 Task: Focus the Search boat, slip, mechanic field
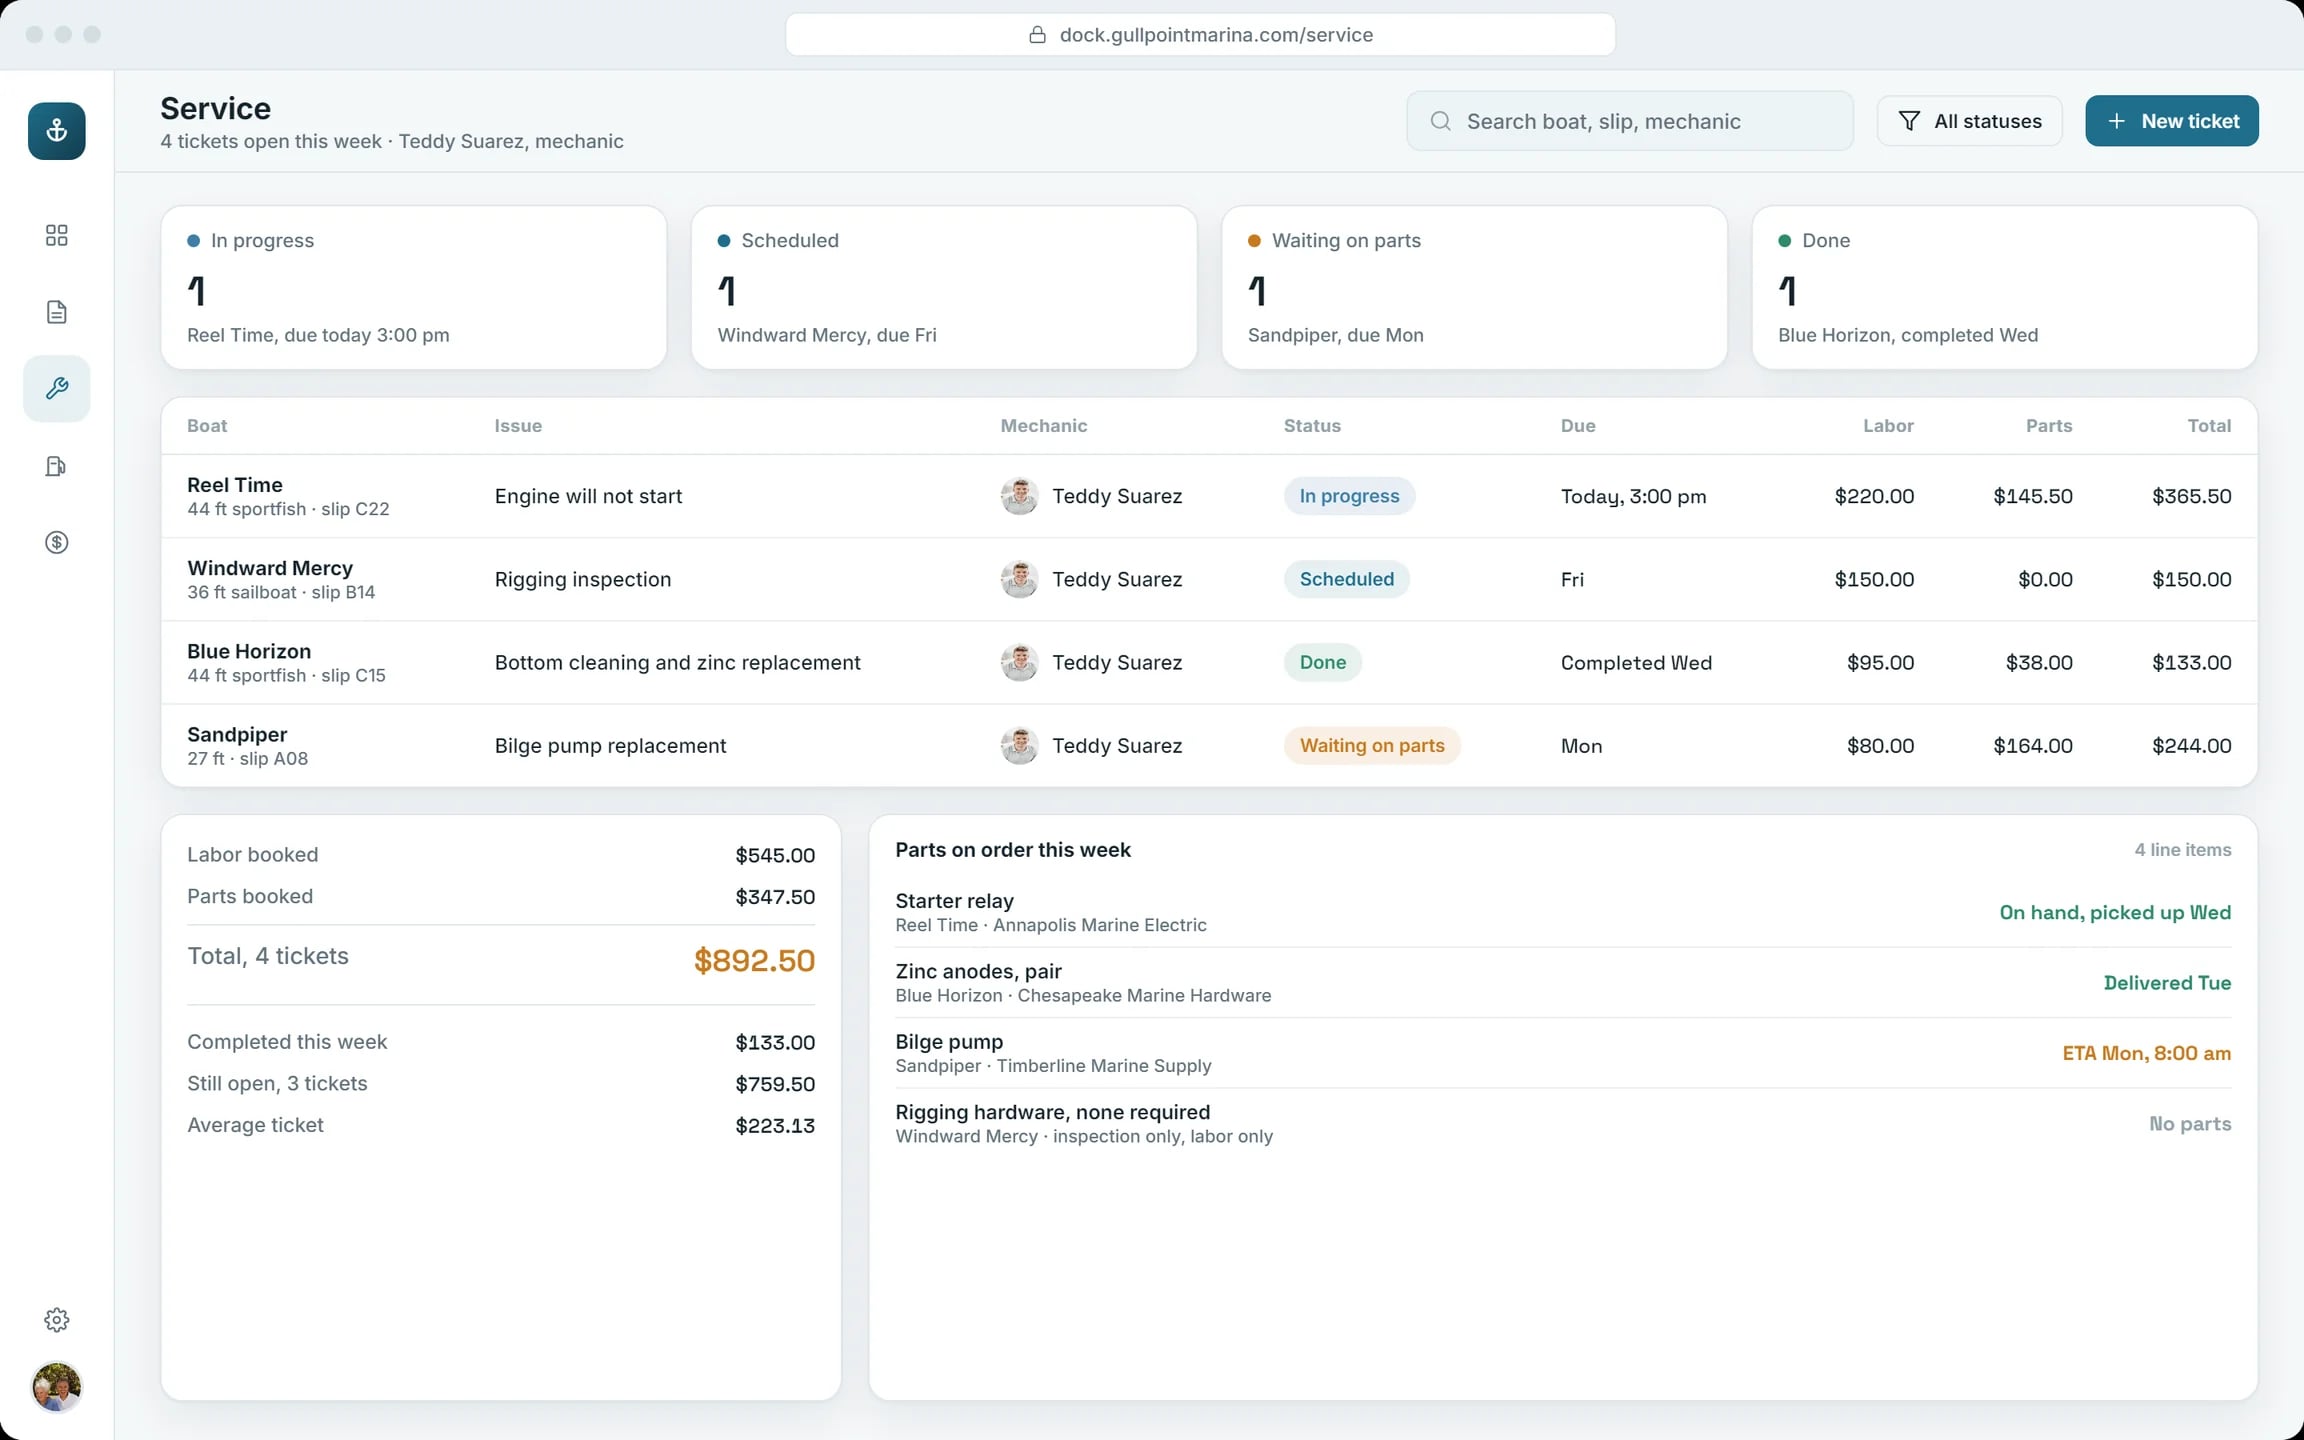[1629, 121]
